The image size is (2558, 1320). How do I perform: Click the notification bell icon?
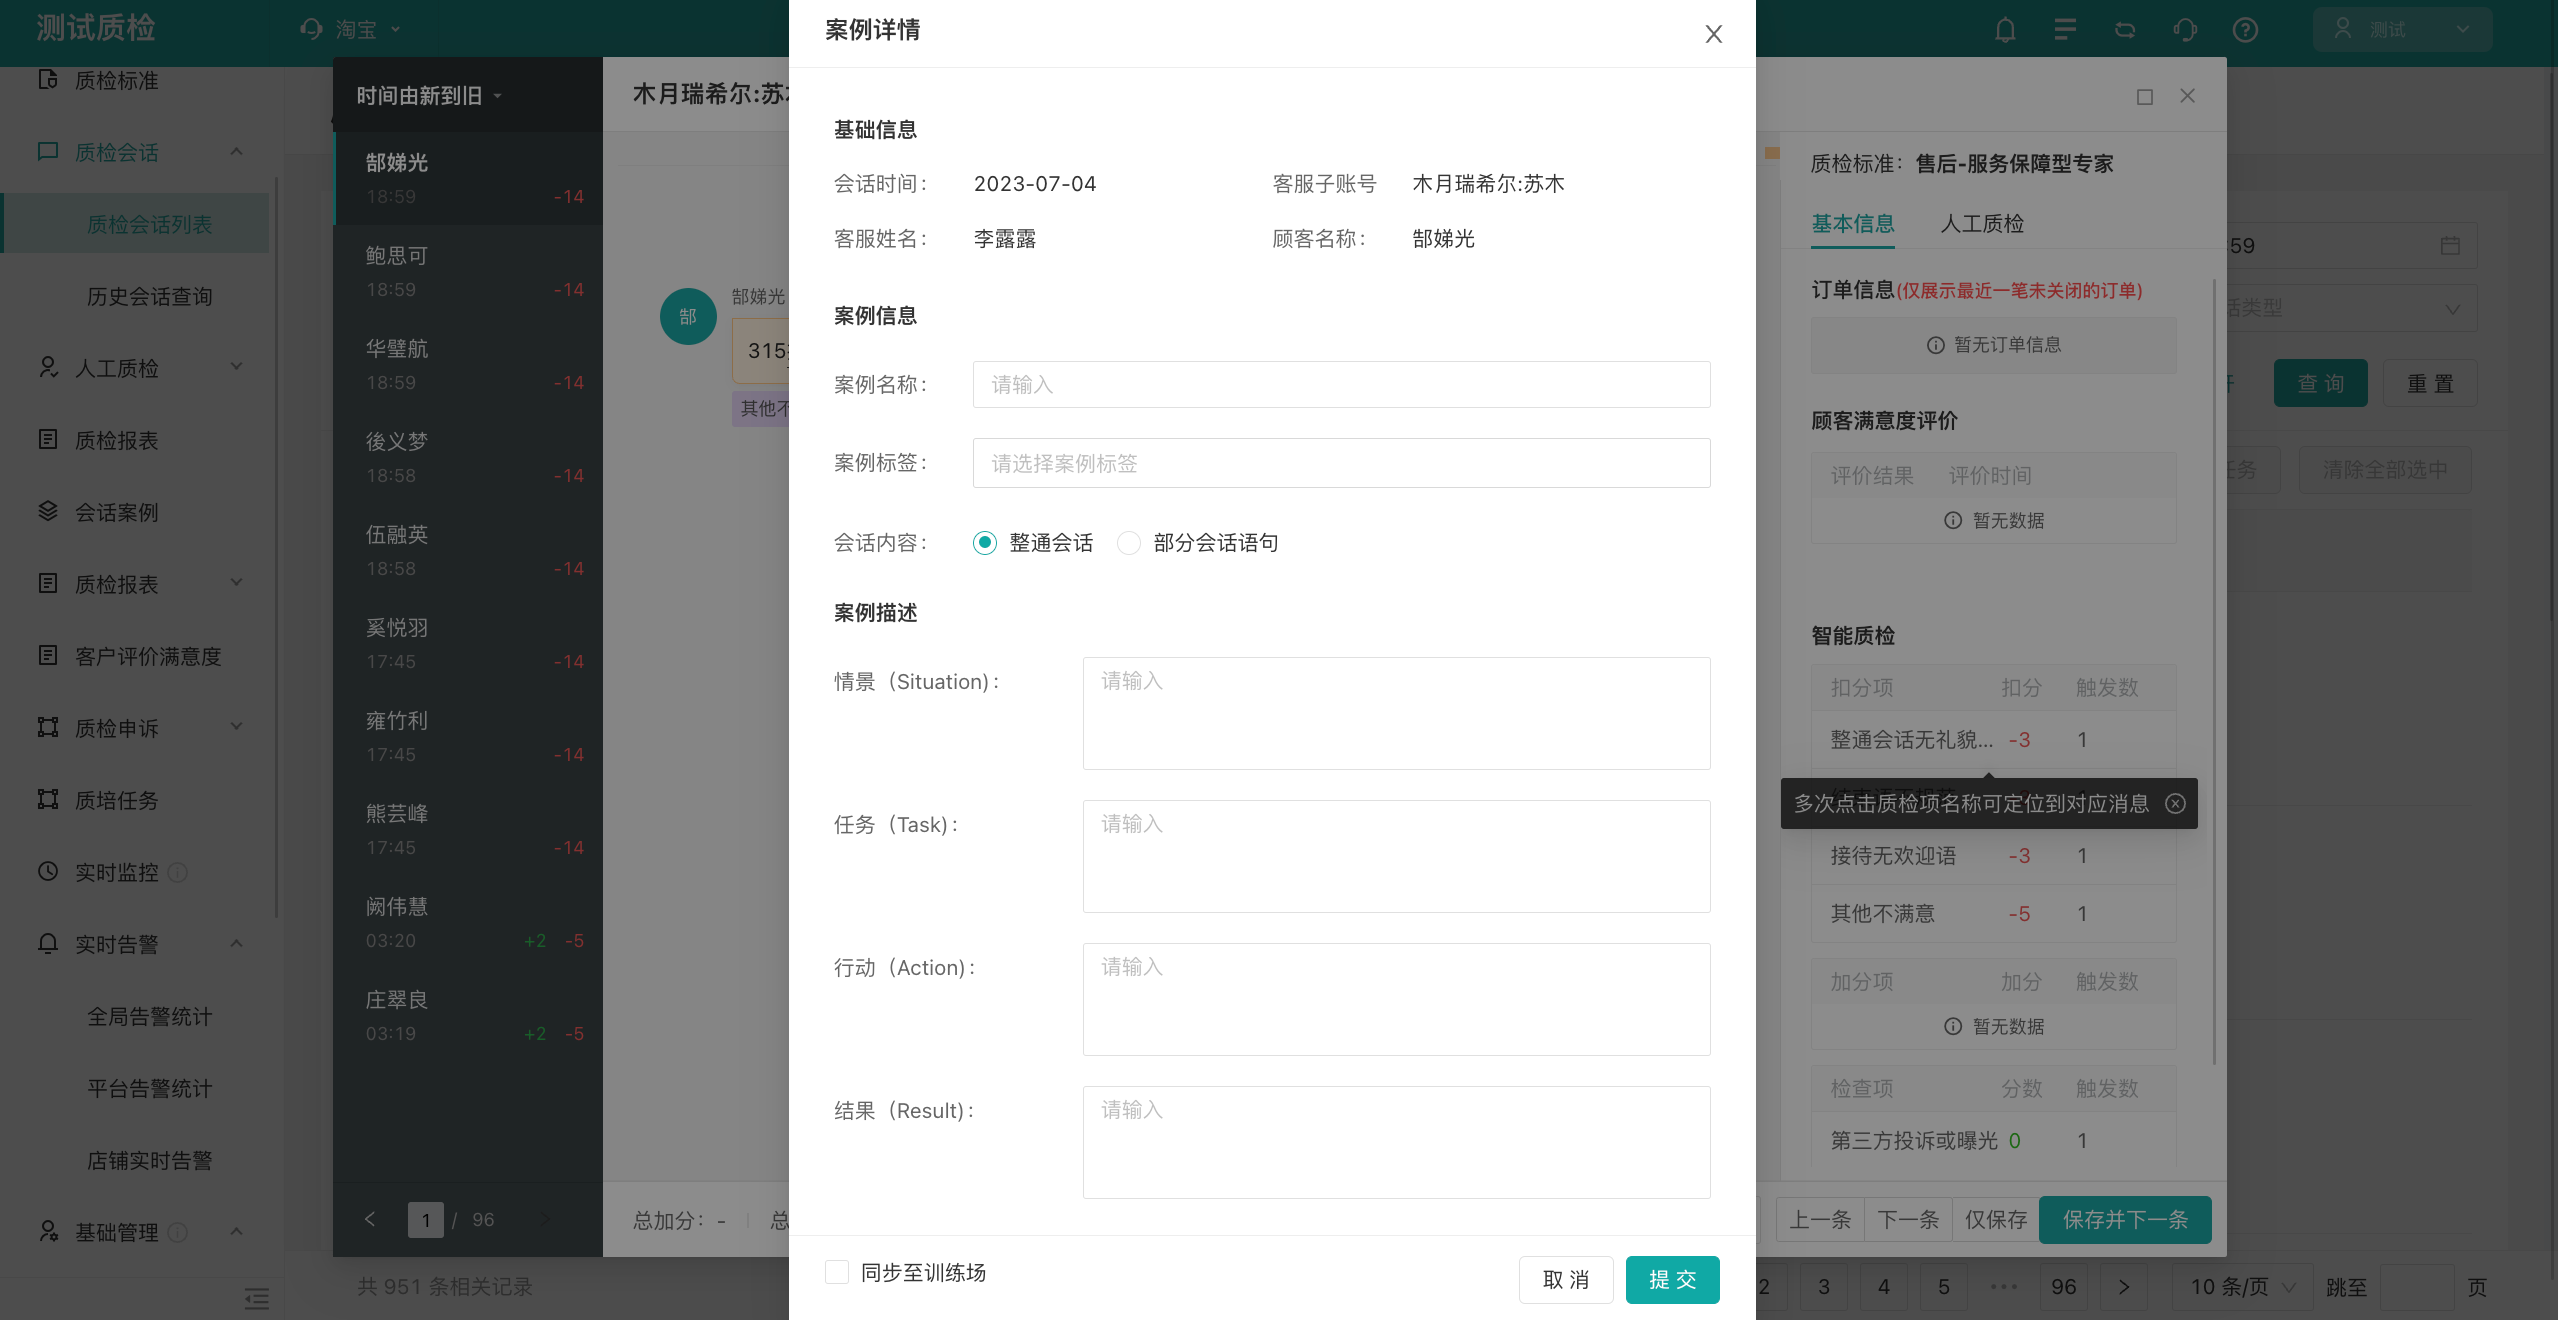2005,30
